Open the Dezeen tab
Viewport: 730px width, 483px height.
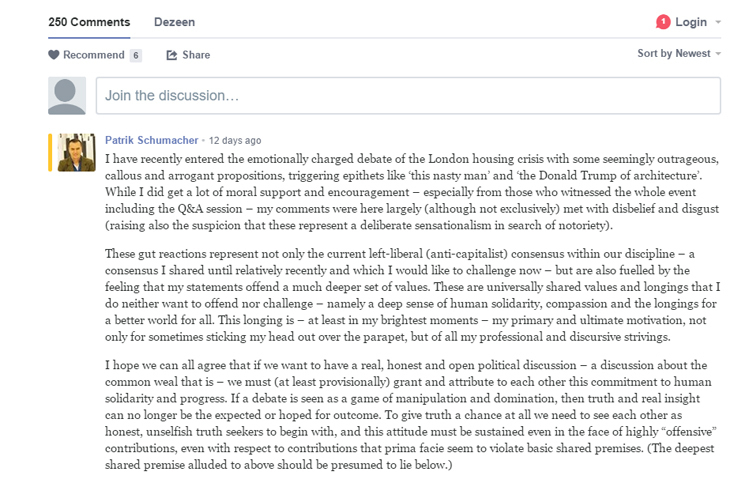click(175, 22)
